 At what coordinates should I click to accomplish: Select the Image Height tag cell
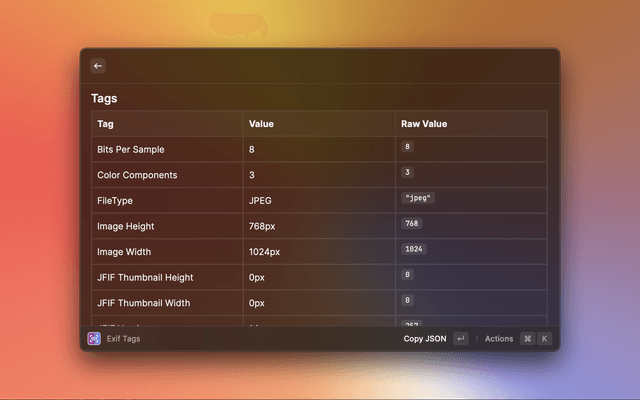pyautogui.click(x=125, y=226)
